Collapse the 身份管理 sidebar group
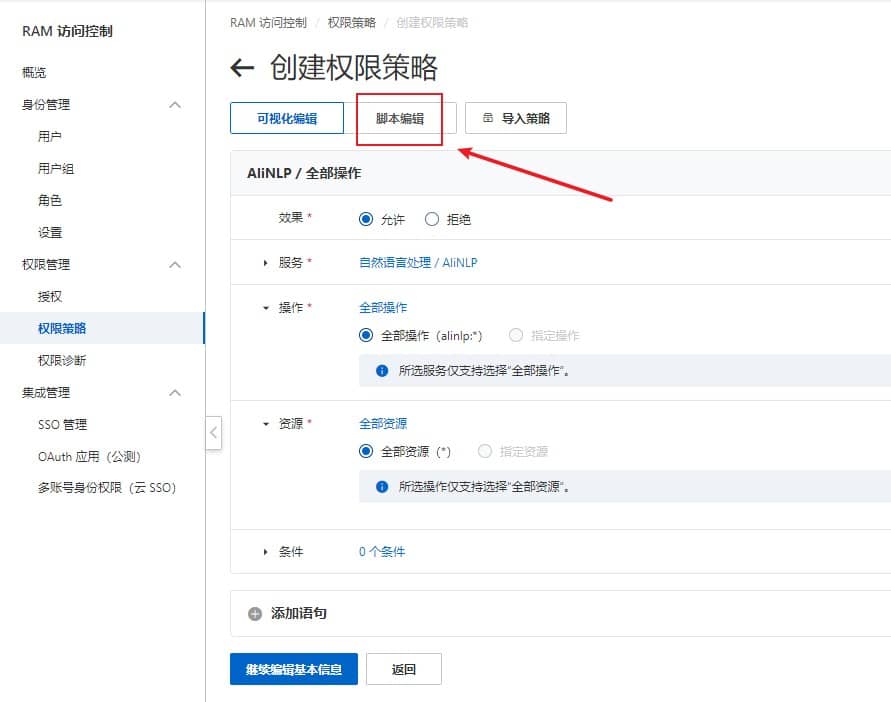891x702 pixels. (x=175, y=105)
